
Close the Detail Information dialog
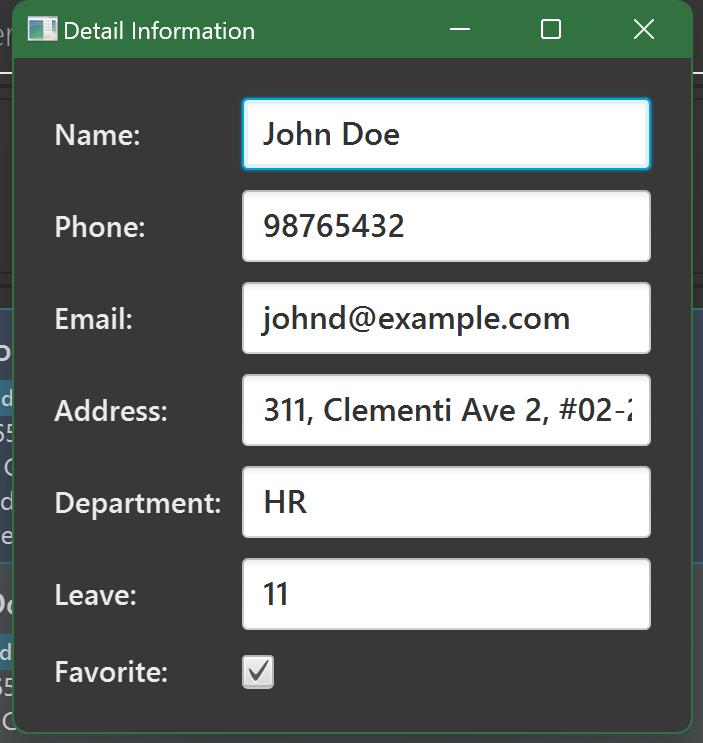644,30
